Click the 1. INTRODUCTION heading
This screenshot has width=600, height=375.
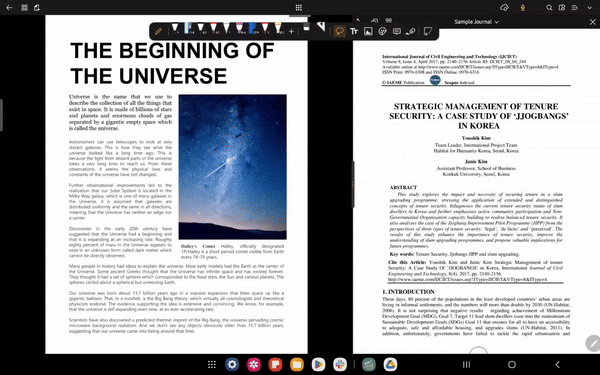[x=408, y=292]
